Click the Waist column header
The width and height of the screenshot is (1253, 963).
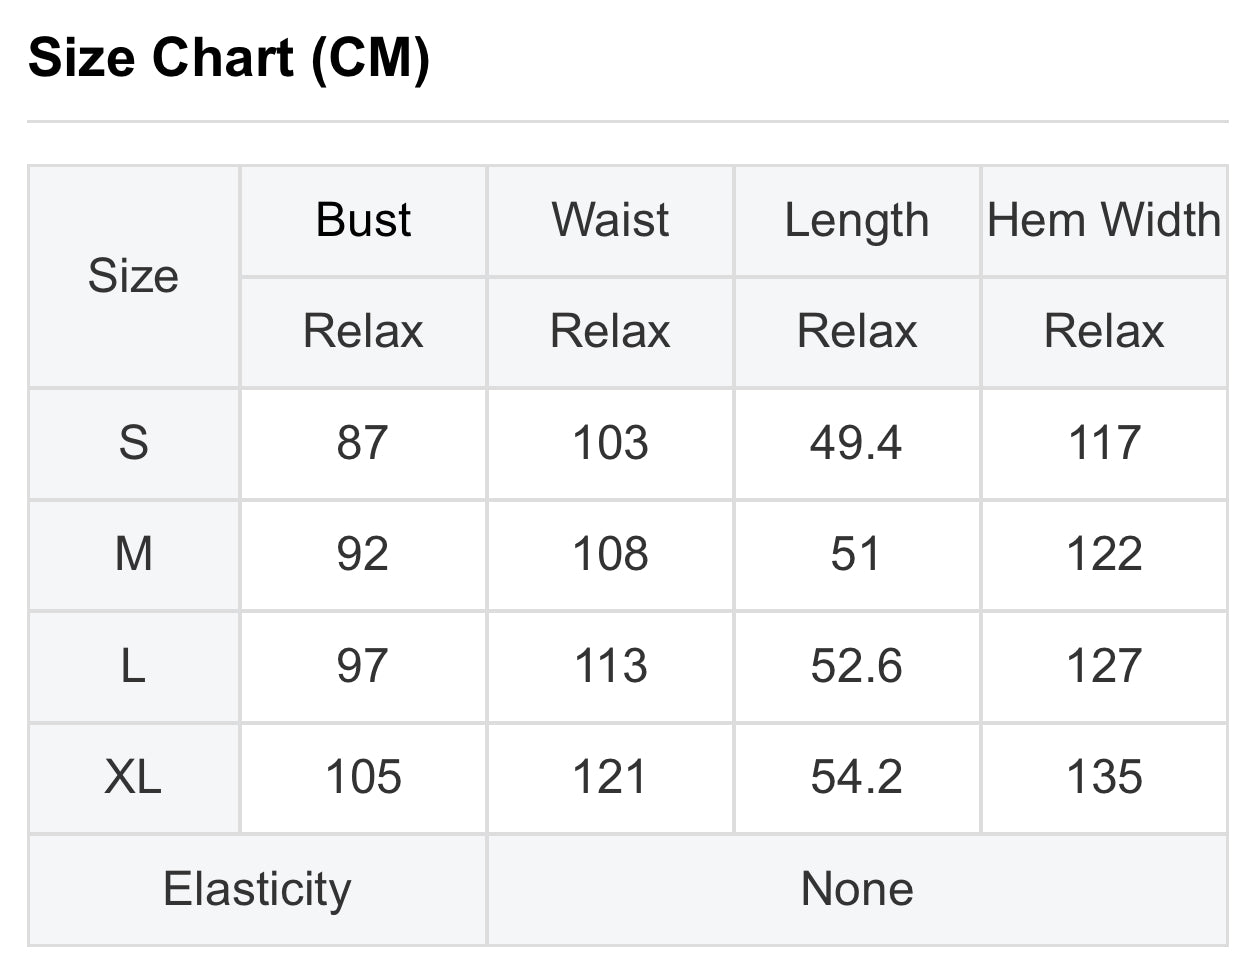coord(610,221)
